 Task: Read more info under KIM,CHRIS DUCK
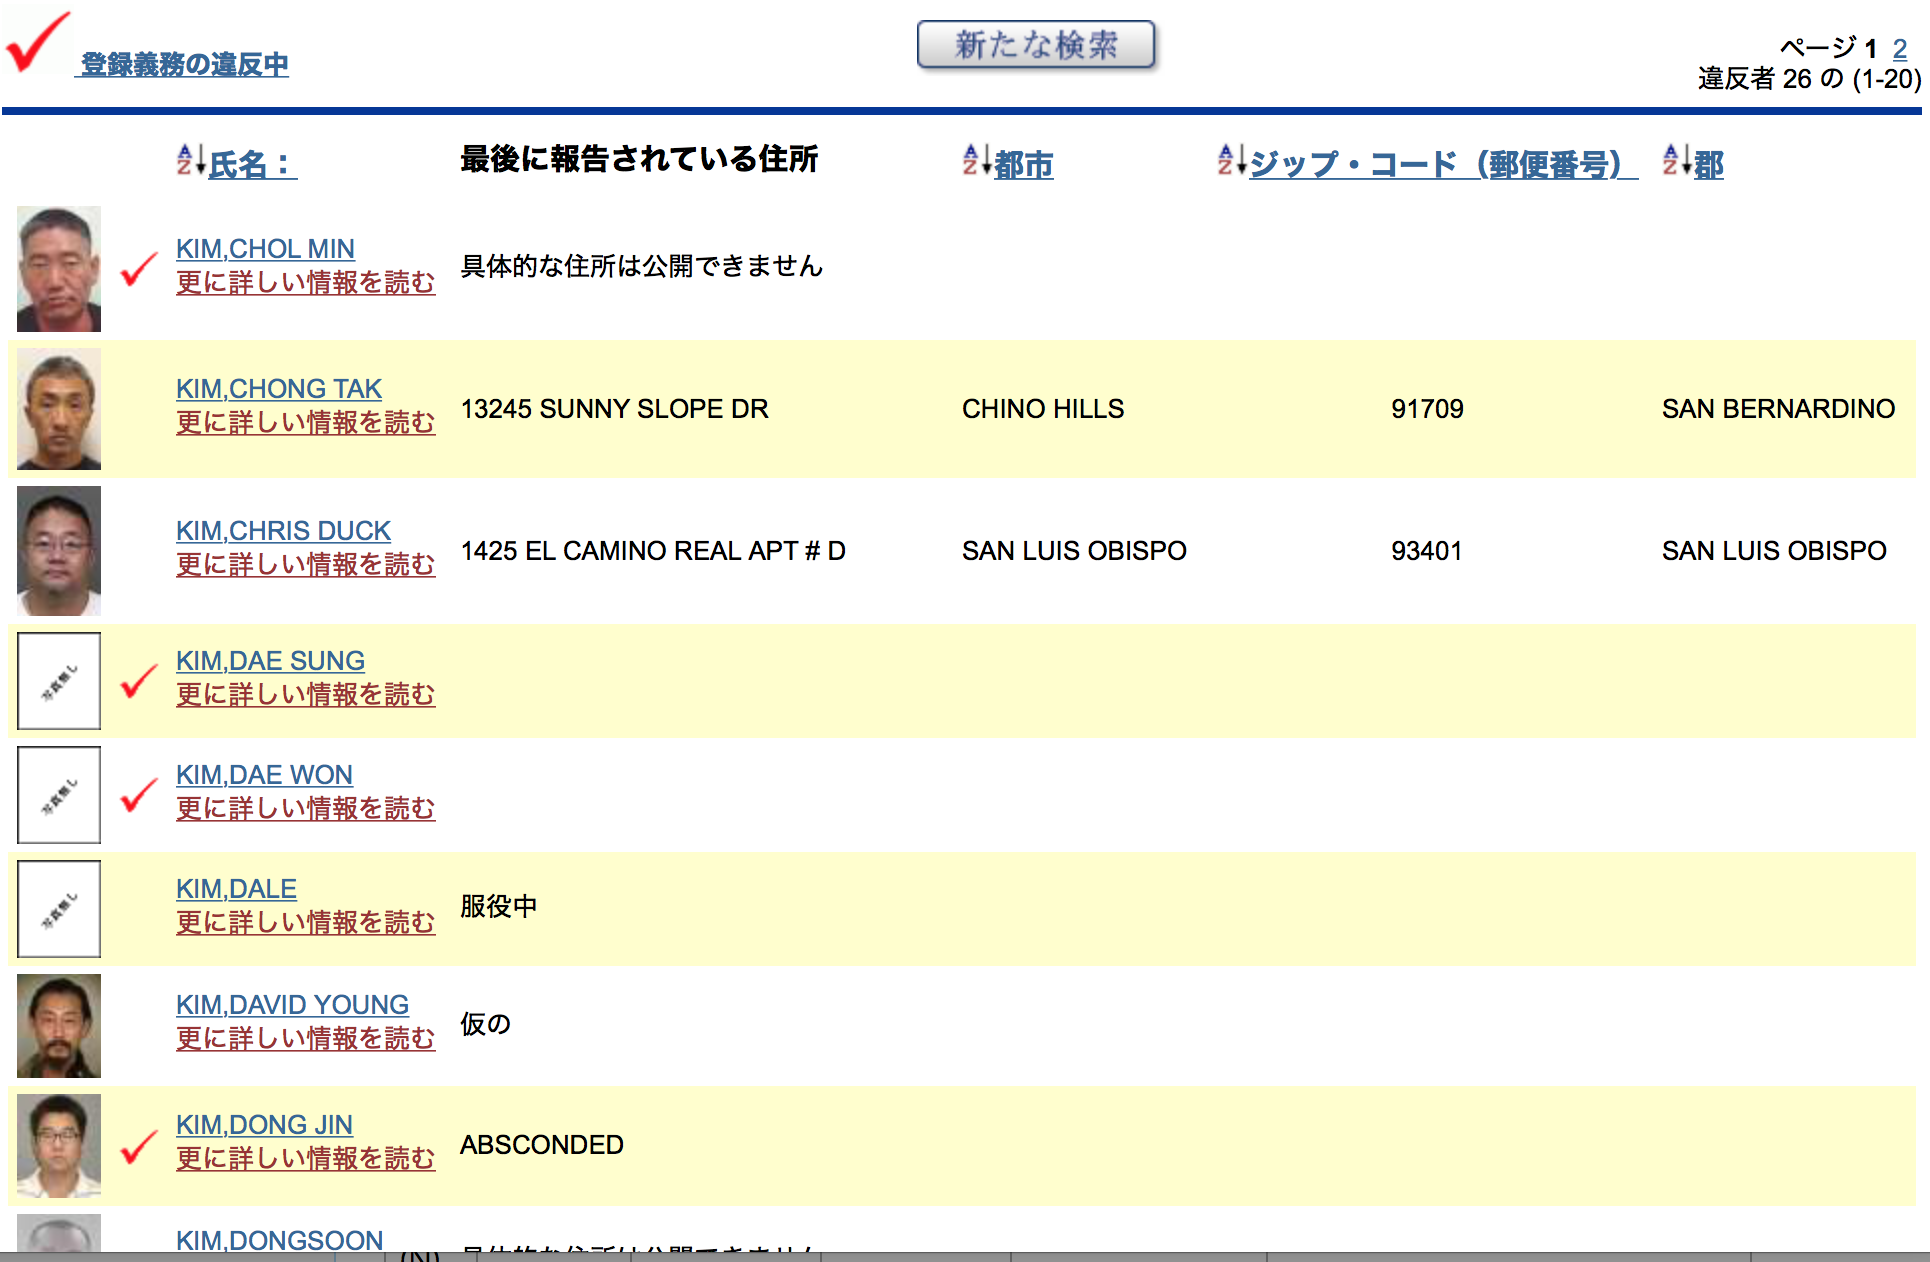coord(305,565)
